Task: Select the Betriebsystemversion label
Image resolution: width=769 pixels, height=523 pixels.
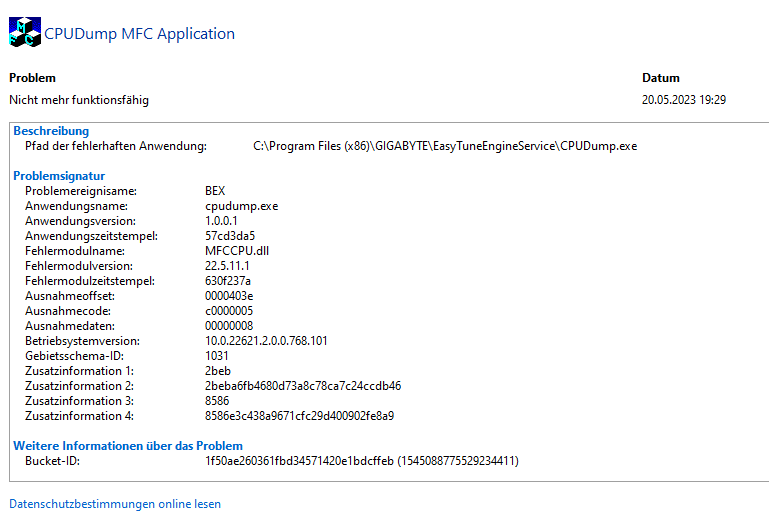Action: coord(82,341)
